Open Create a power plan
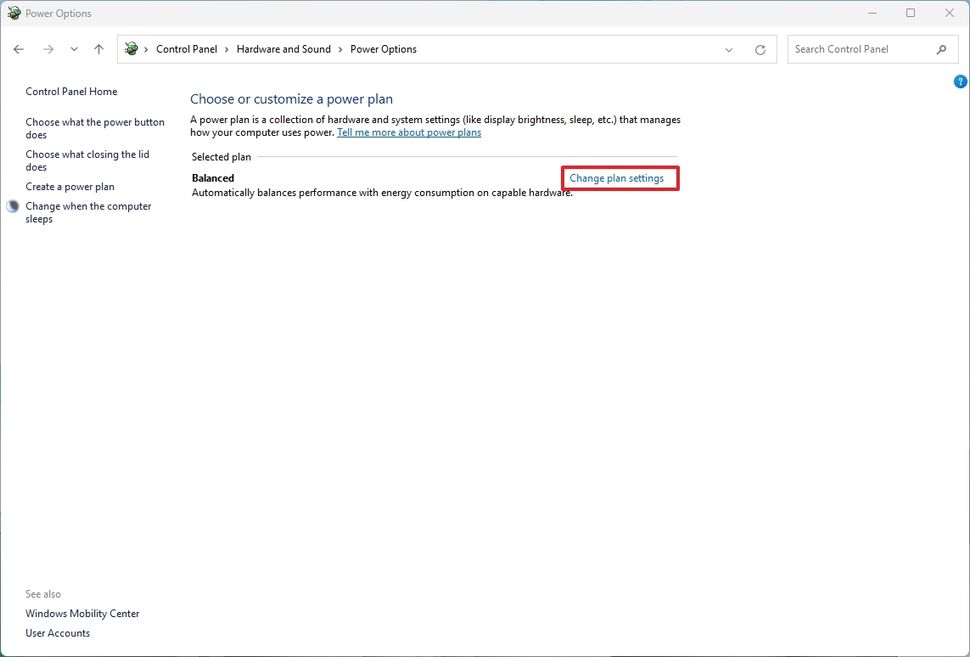Viewport: 970px width, 657px height. (x=69, y=186)
